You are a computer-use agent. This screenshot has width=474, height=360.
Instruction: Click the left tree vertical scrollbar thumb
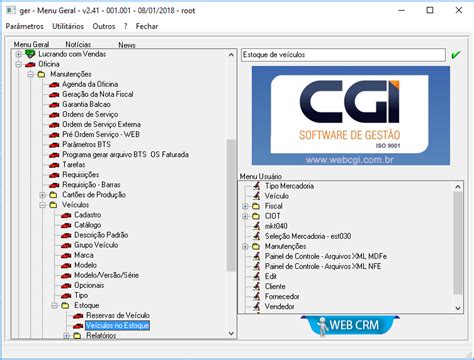click(x=231, y=205)
